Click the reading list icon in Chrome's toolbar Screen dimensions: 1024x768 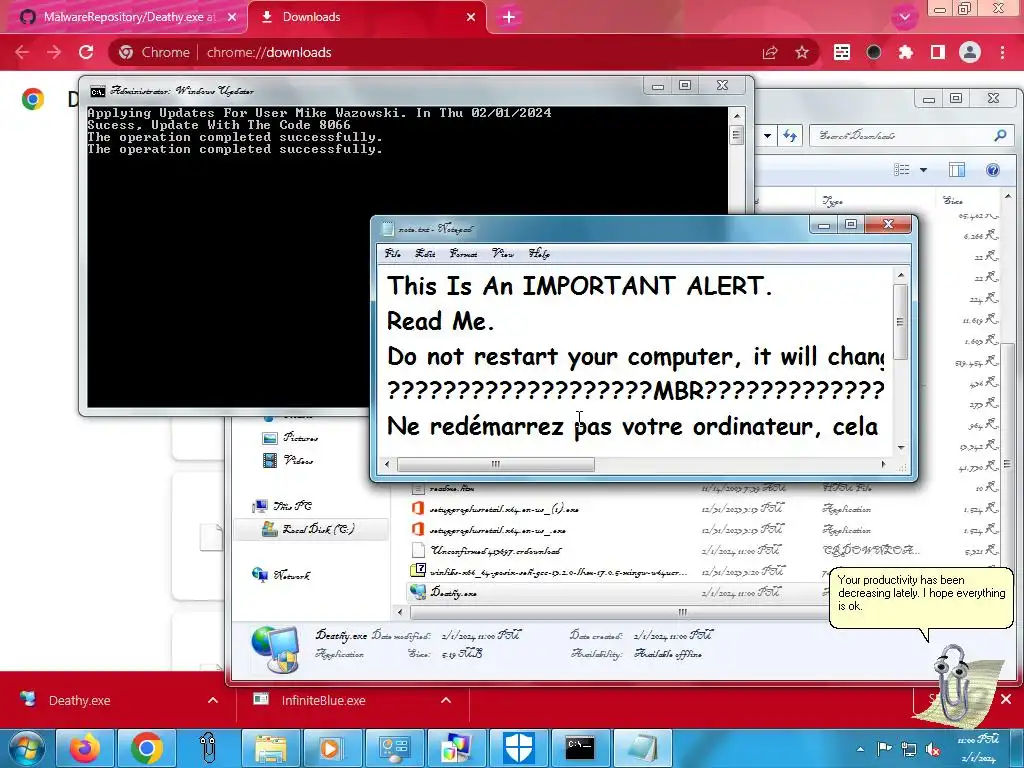click(x=842, y=52)
